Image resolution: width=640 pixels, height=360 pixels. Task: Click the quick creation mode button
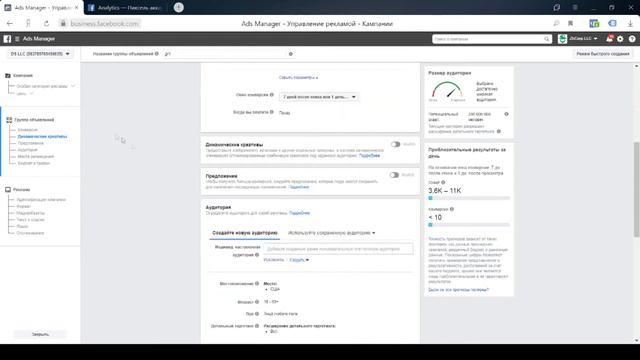click(602, 53)
